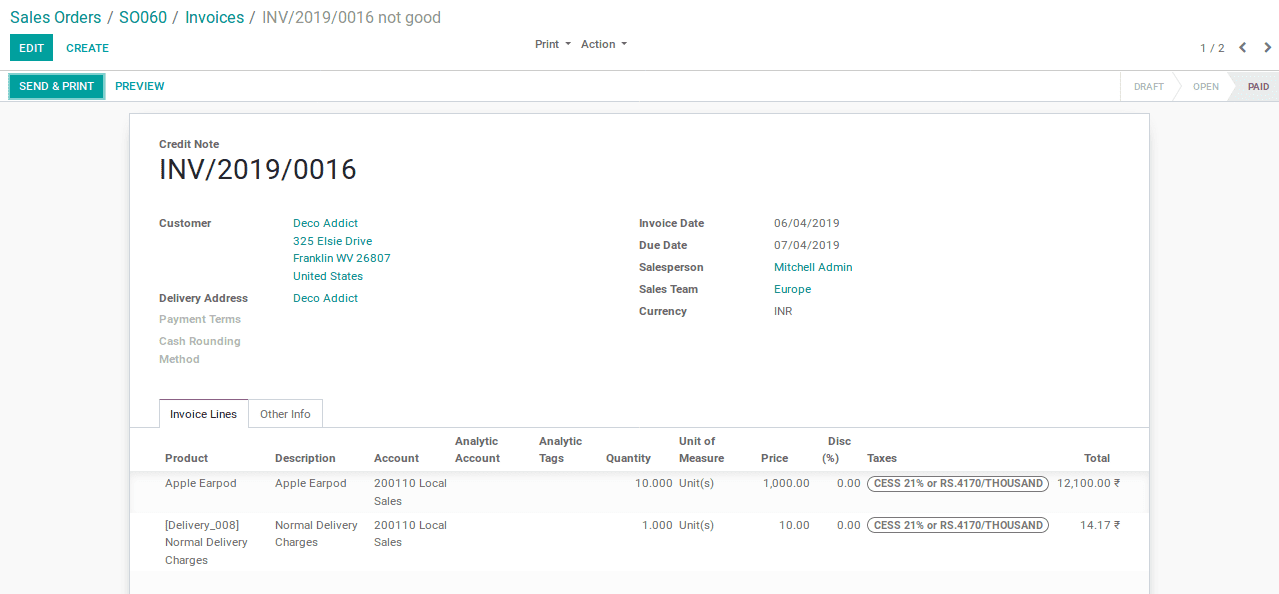Image resolution: width=1279 pixels, height=594 pixels.
Task: Sort by Product column header
Action: [187, 458]
